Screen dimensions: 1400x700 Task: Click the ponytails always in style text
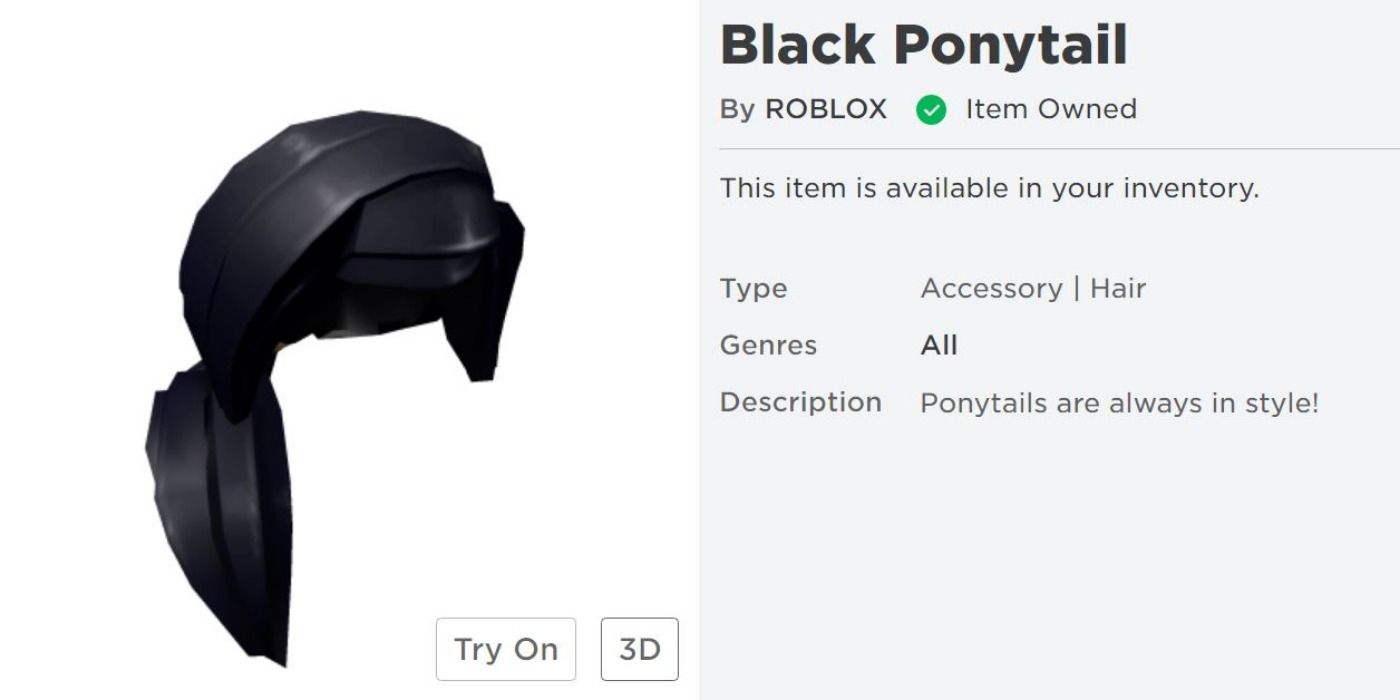[x=1119, y=404]
